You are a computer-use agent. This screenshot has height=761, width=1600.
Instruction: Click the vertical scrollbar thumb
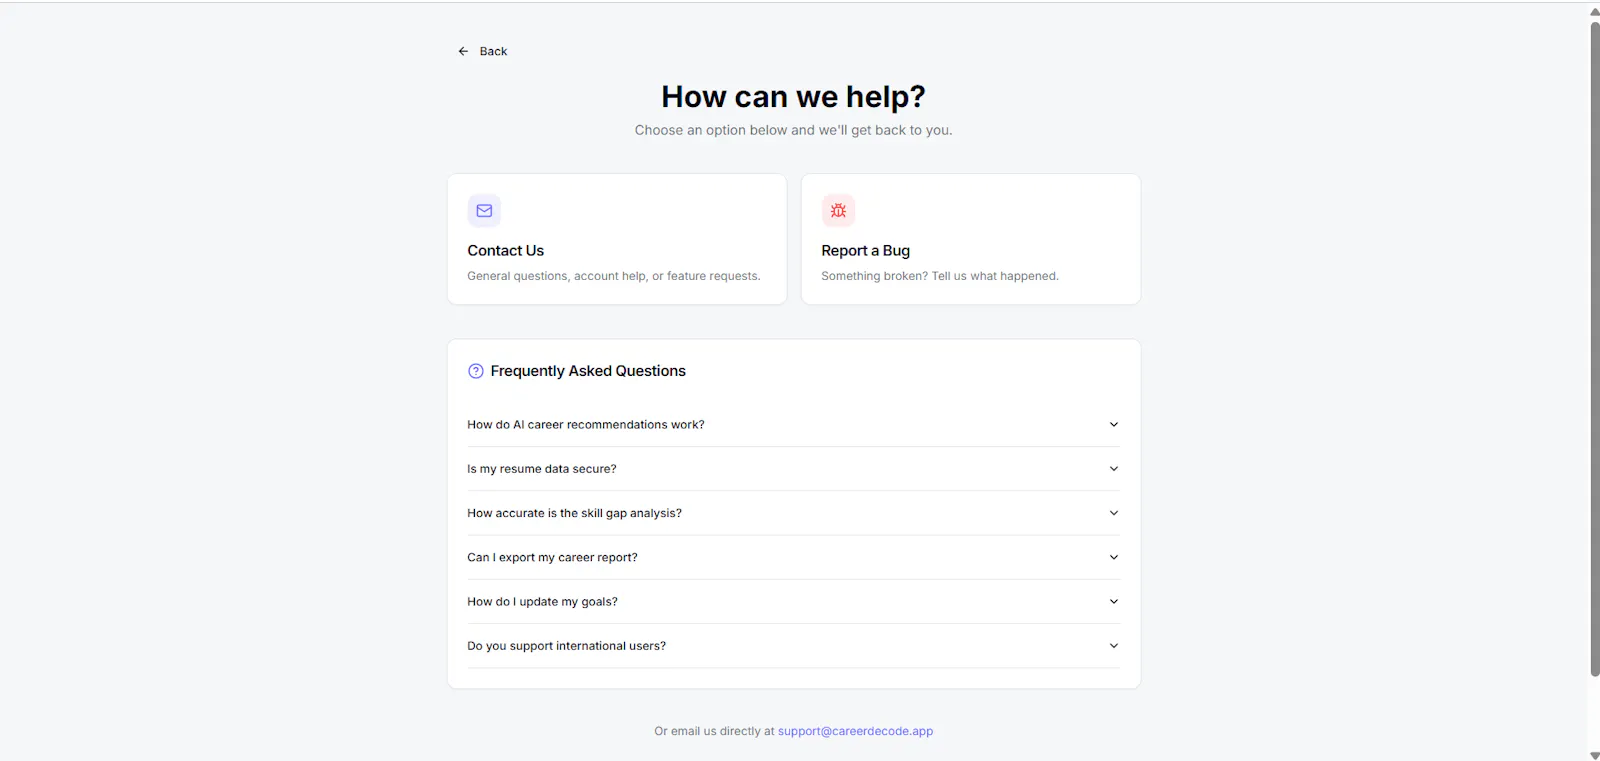click(1594, 349)
